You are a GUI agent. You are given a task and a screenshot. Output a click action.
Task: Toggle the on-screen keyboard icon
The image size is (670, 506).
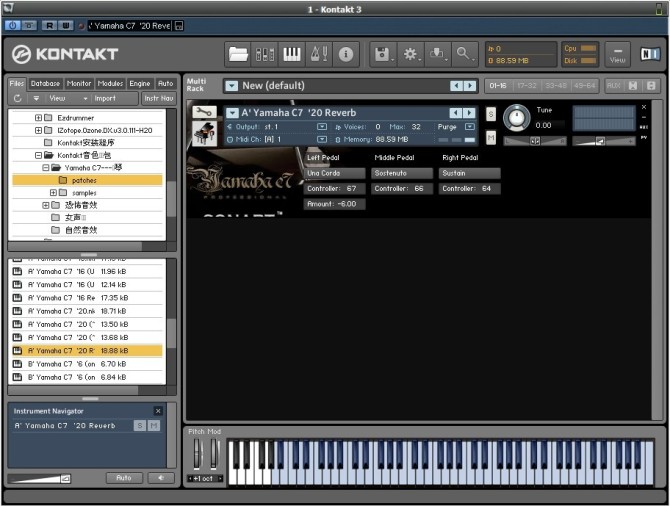(292, 54)
